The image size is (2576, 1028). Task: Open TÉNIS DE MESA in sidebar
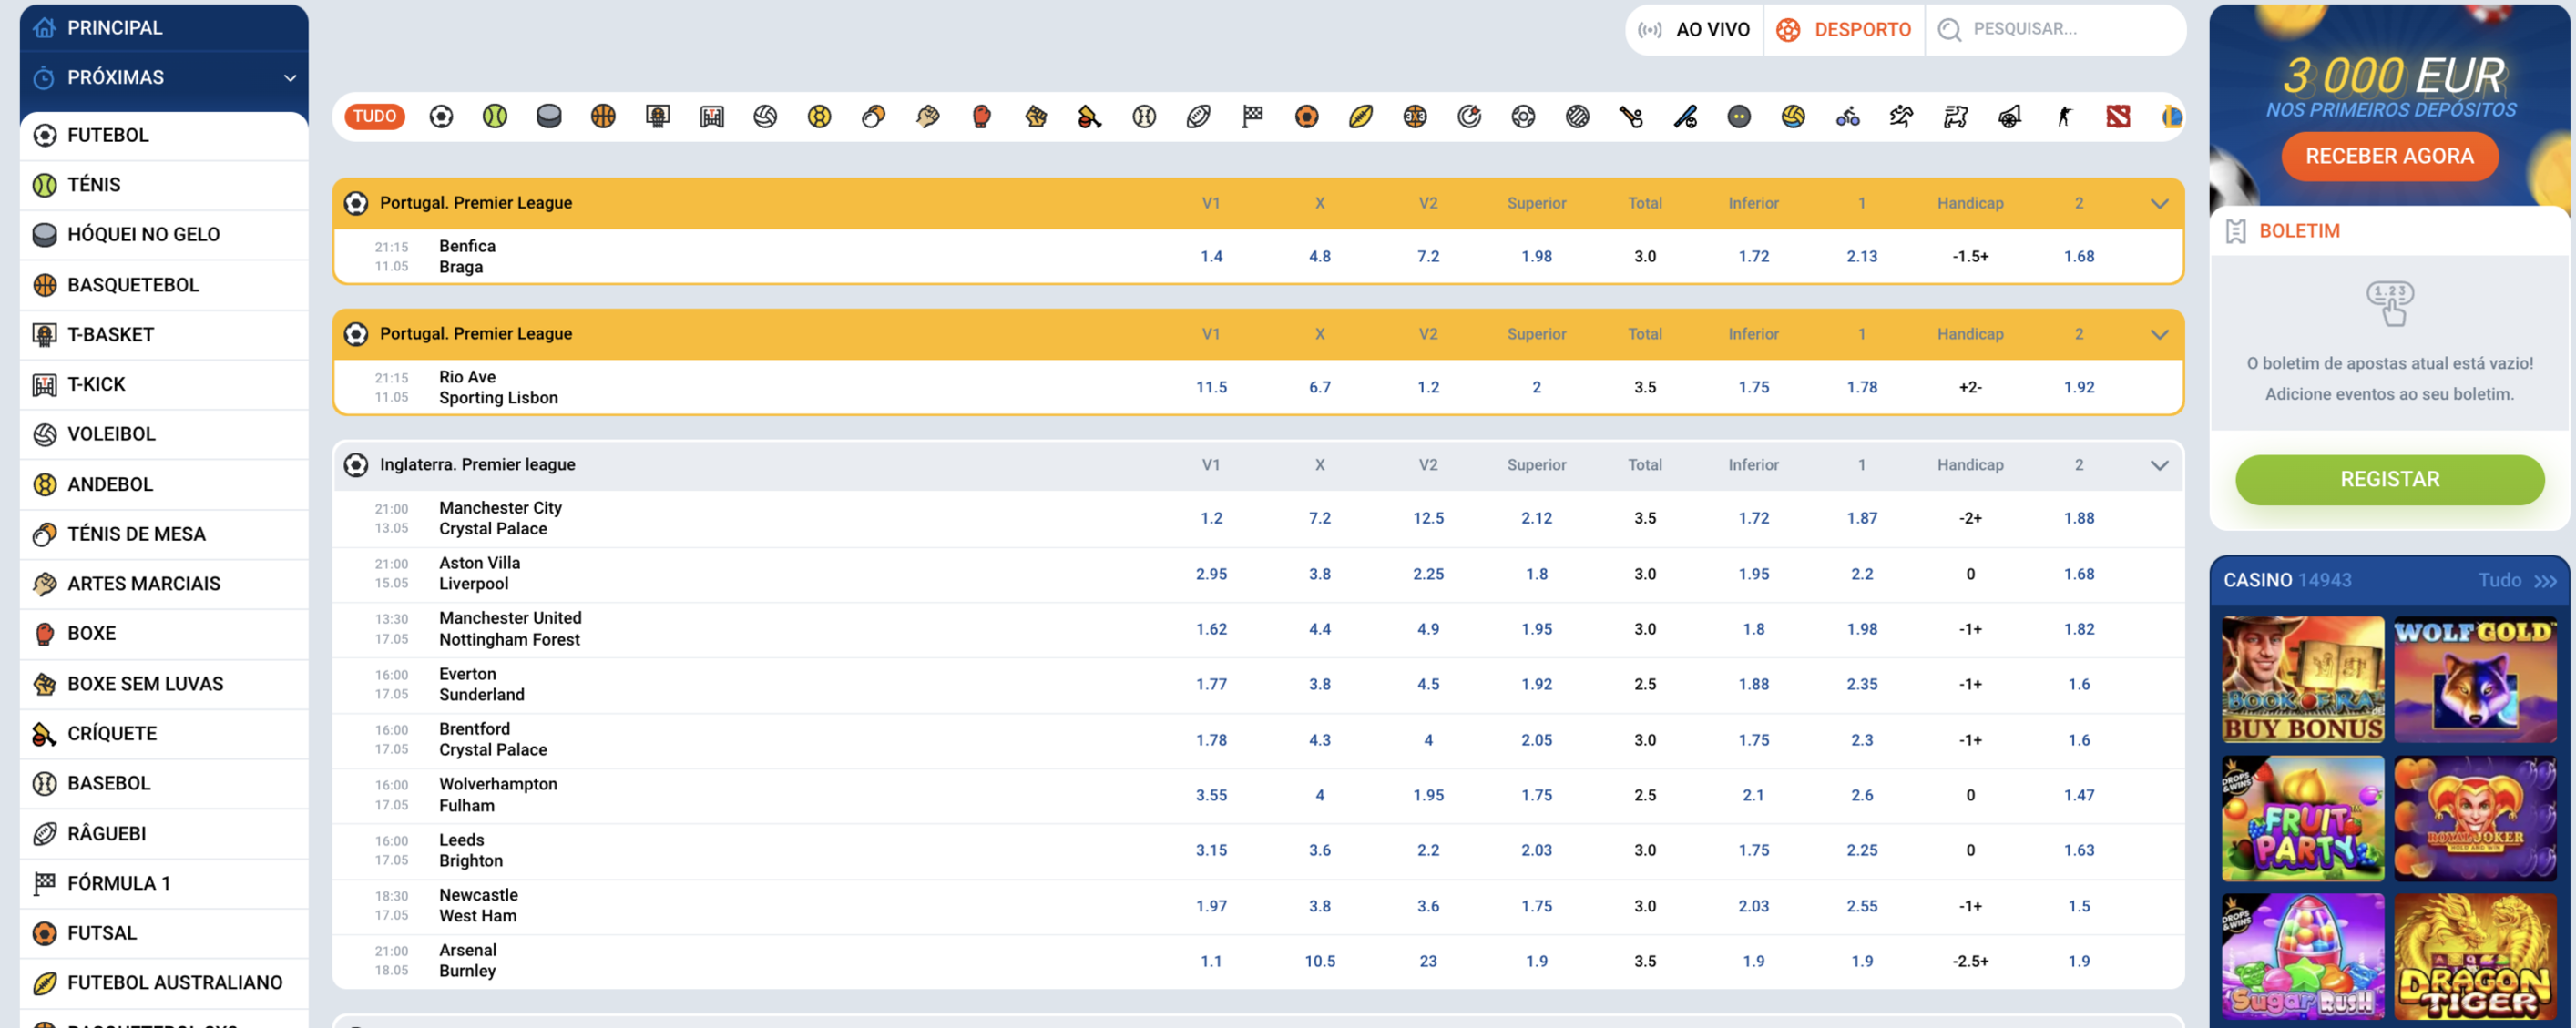point(164,534)
